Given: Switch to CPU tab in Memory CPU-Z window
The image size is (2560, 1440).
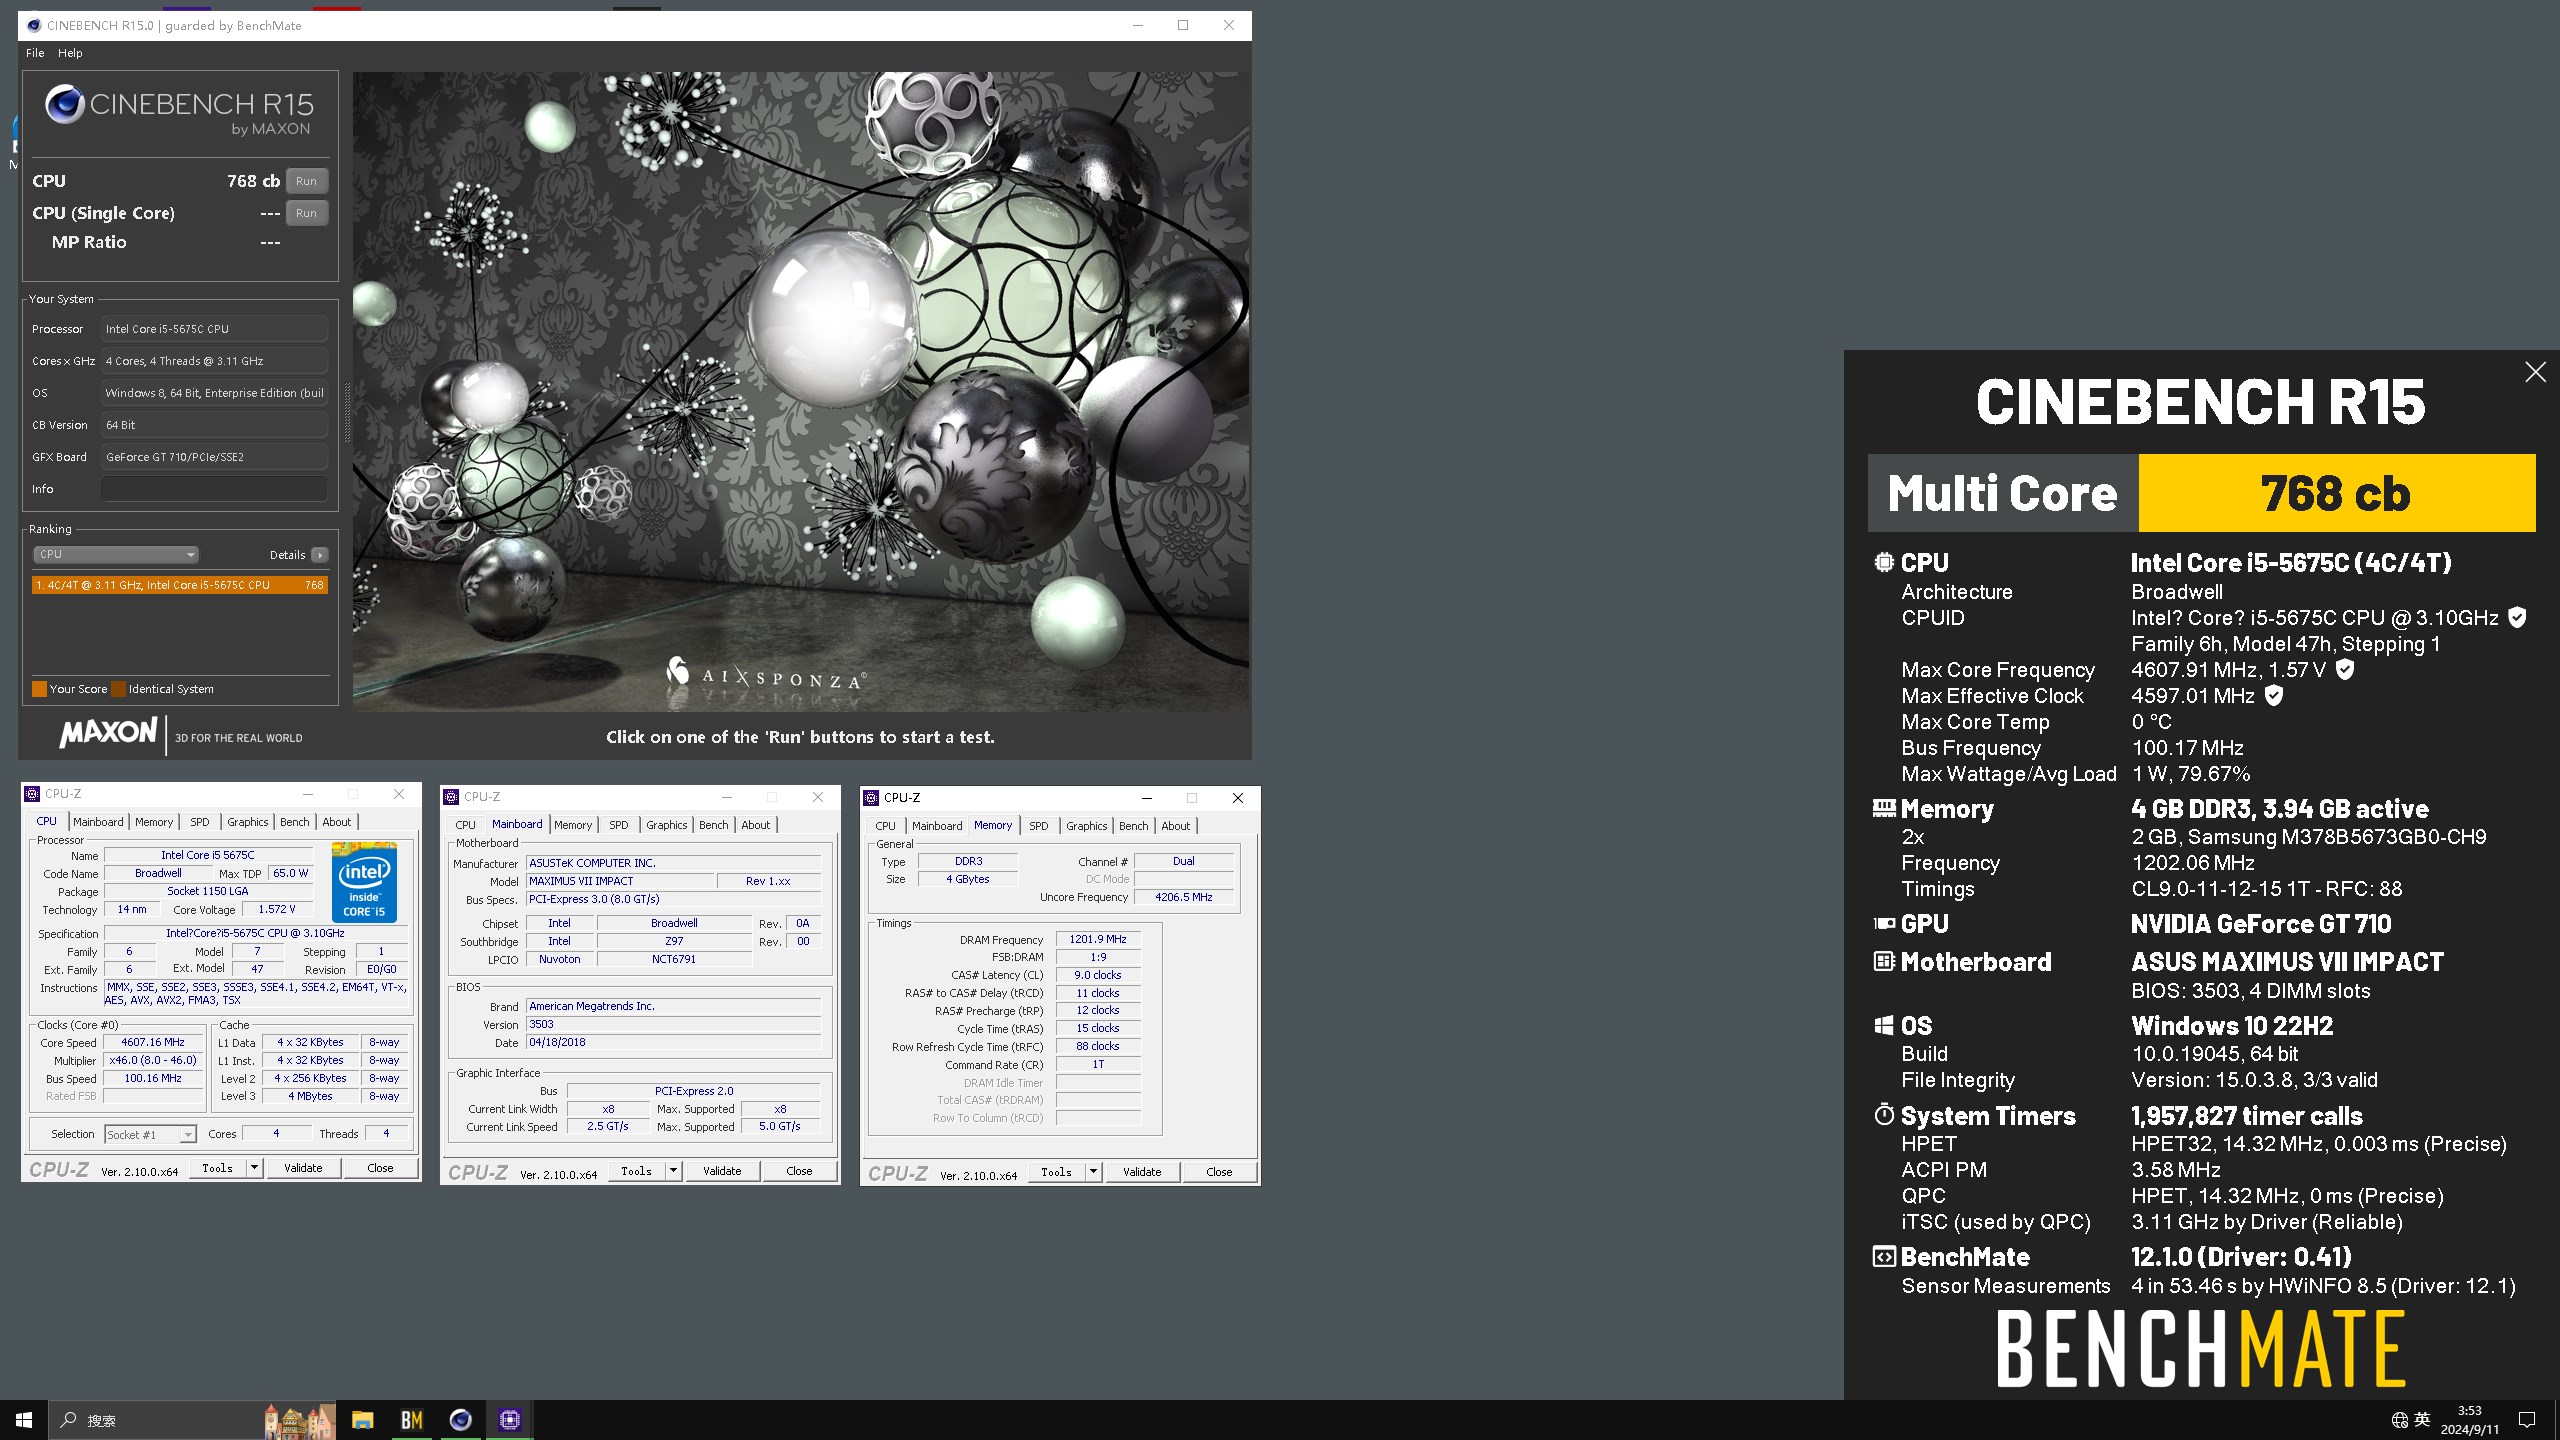Looking at the screenshot, I should pyautogui.click(x=886, y=826).
